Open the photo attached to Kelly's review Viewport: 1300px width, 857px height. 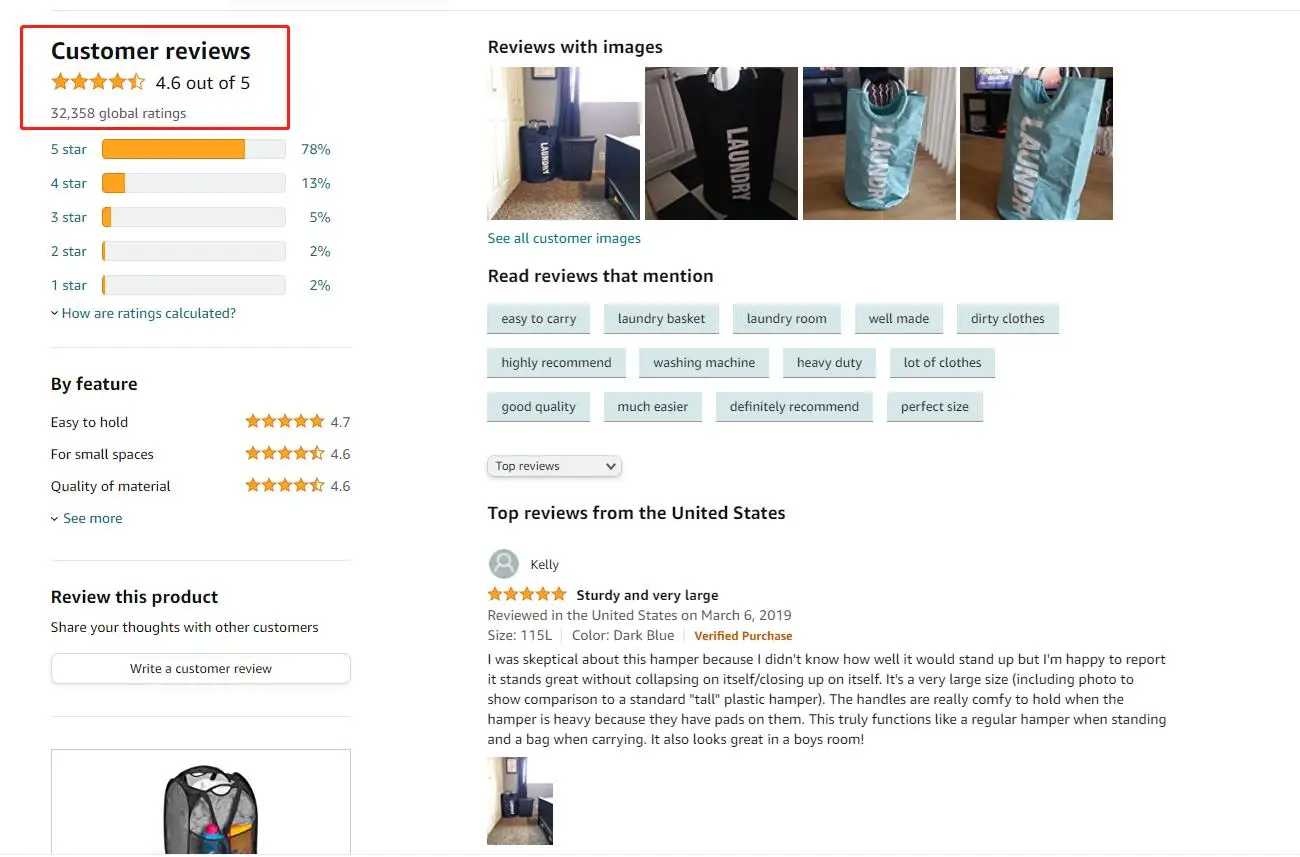(520, 800)
